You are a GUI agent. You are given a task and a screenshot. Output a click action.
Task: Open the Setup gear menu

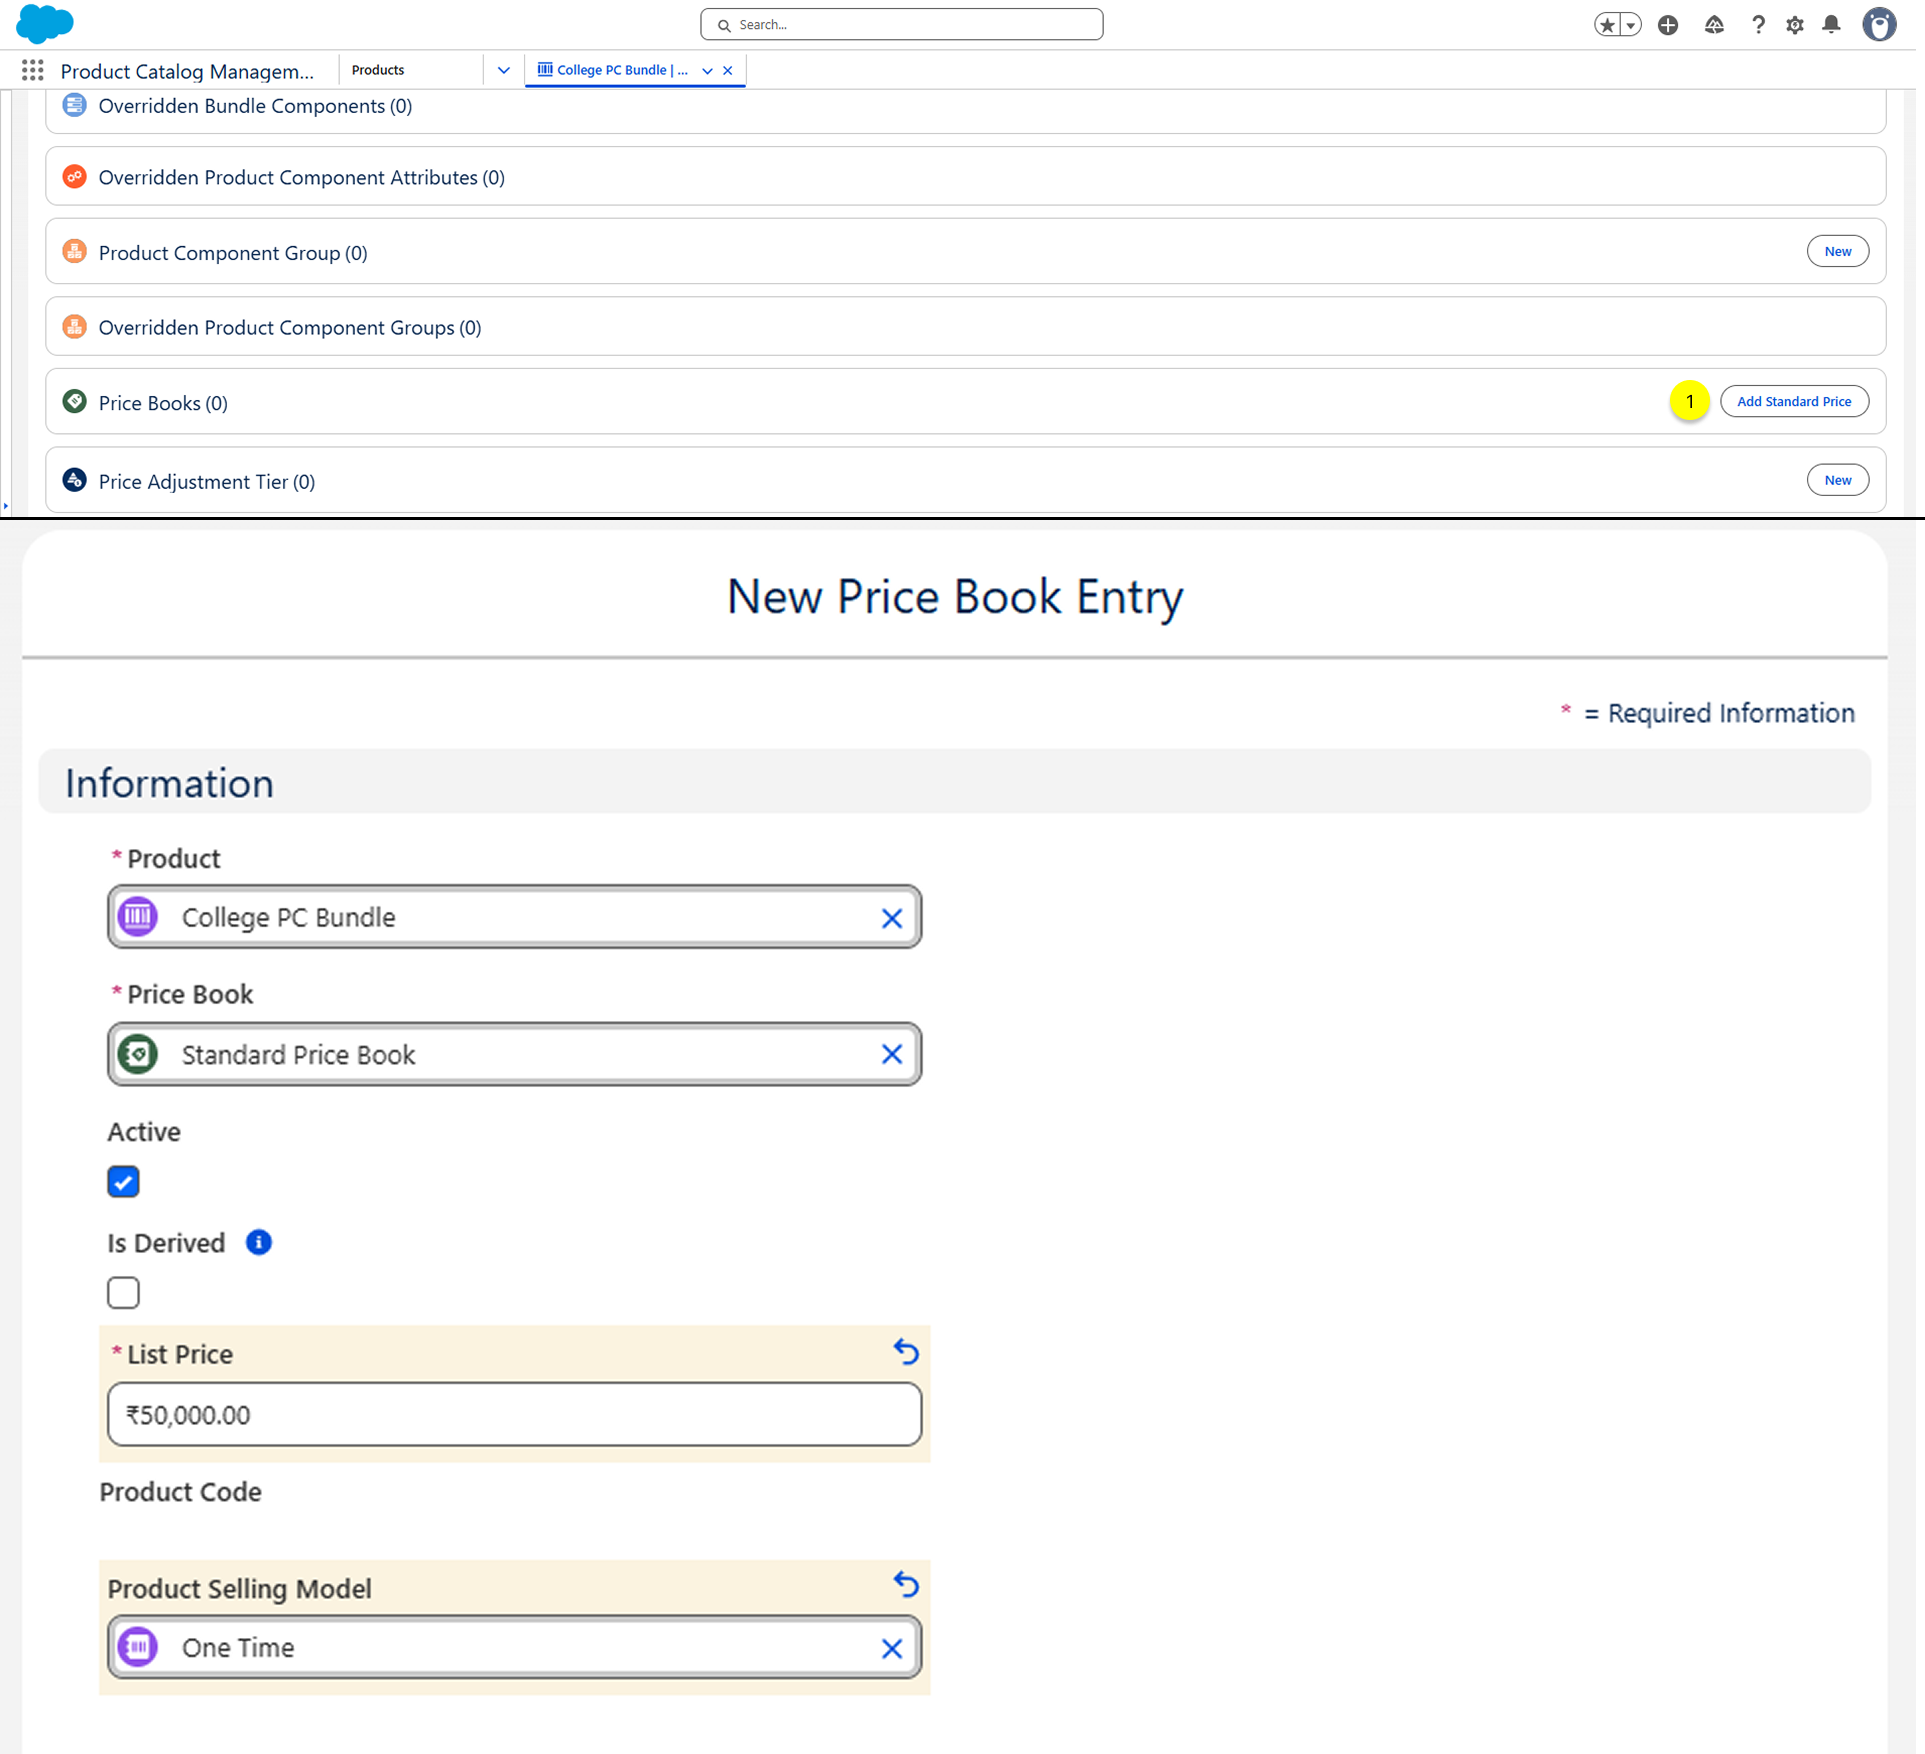tap(1795, 25)
